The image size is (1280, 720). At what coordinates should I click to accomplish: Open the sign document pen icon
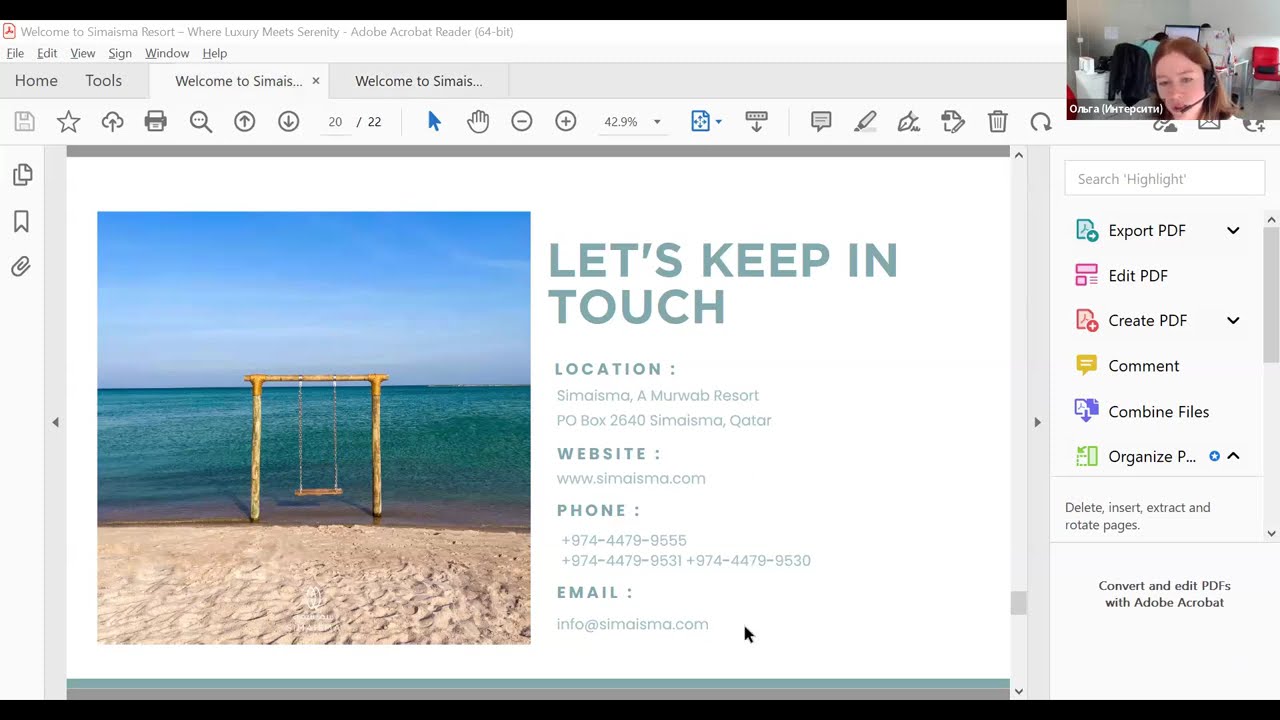[x=909, y=122]
